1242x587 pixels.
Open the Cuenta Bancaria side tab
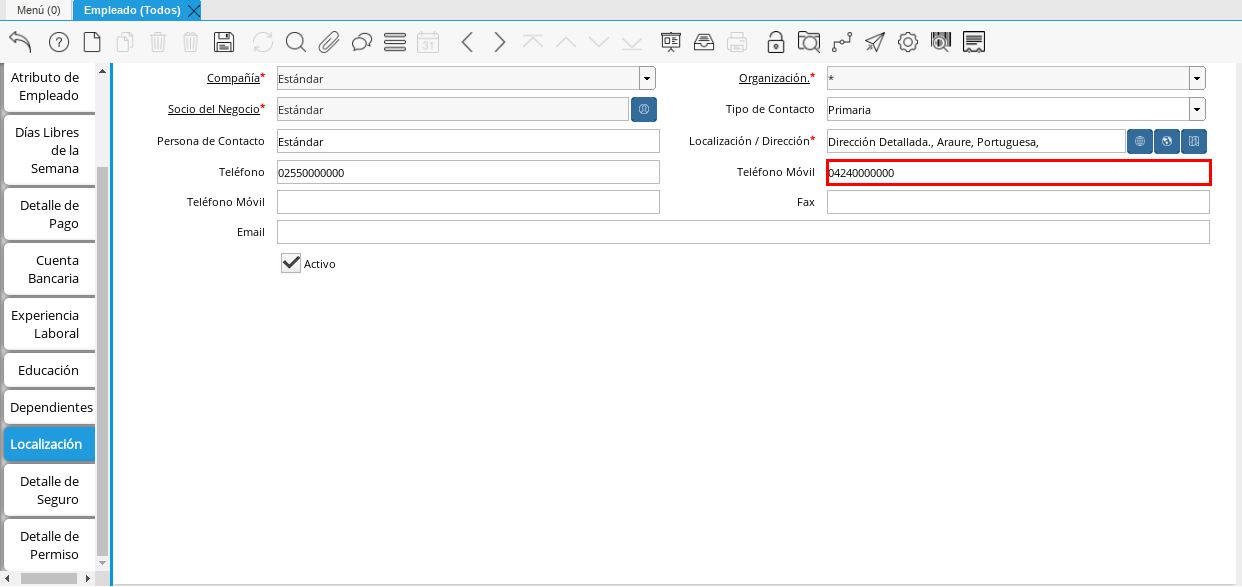tap(51, 269)
